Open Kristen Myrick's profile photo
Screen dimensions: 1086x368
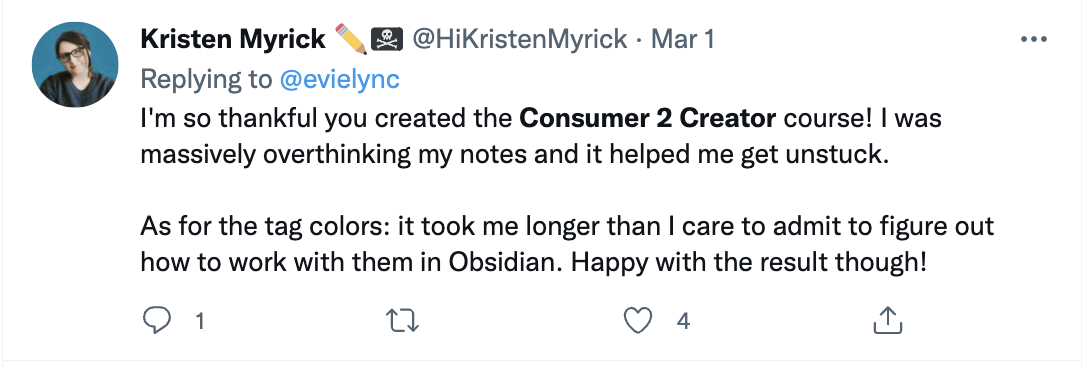point(75,64)
